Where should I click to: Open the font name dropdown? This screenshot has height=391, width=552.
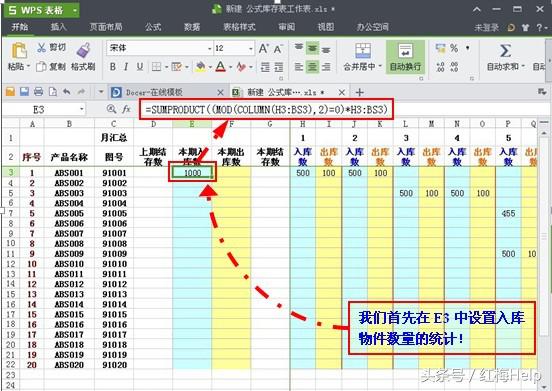tap(210, 49)
